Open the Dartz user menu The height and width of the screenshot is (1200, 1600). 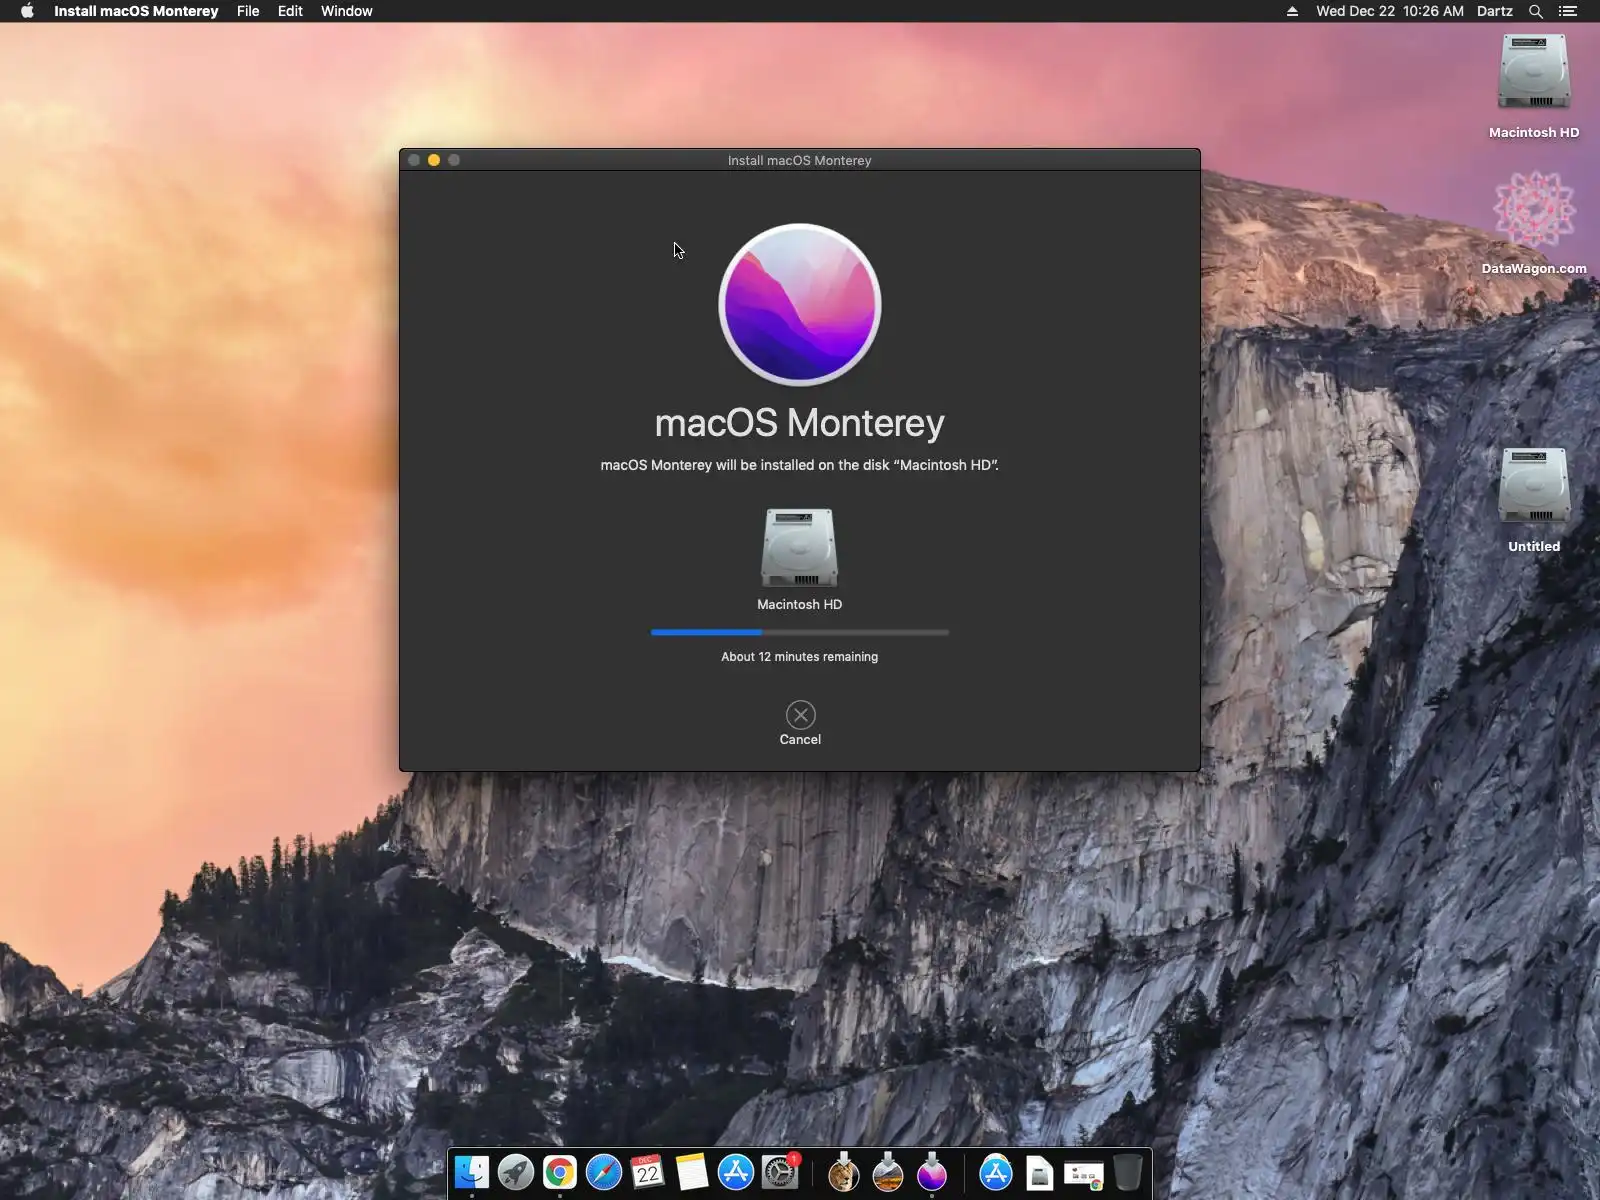[x=1495, y=11]
